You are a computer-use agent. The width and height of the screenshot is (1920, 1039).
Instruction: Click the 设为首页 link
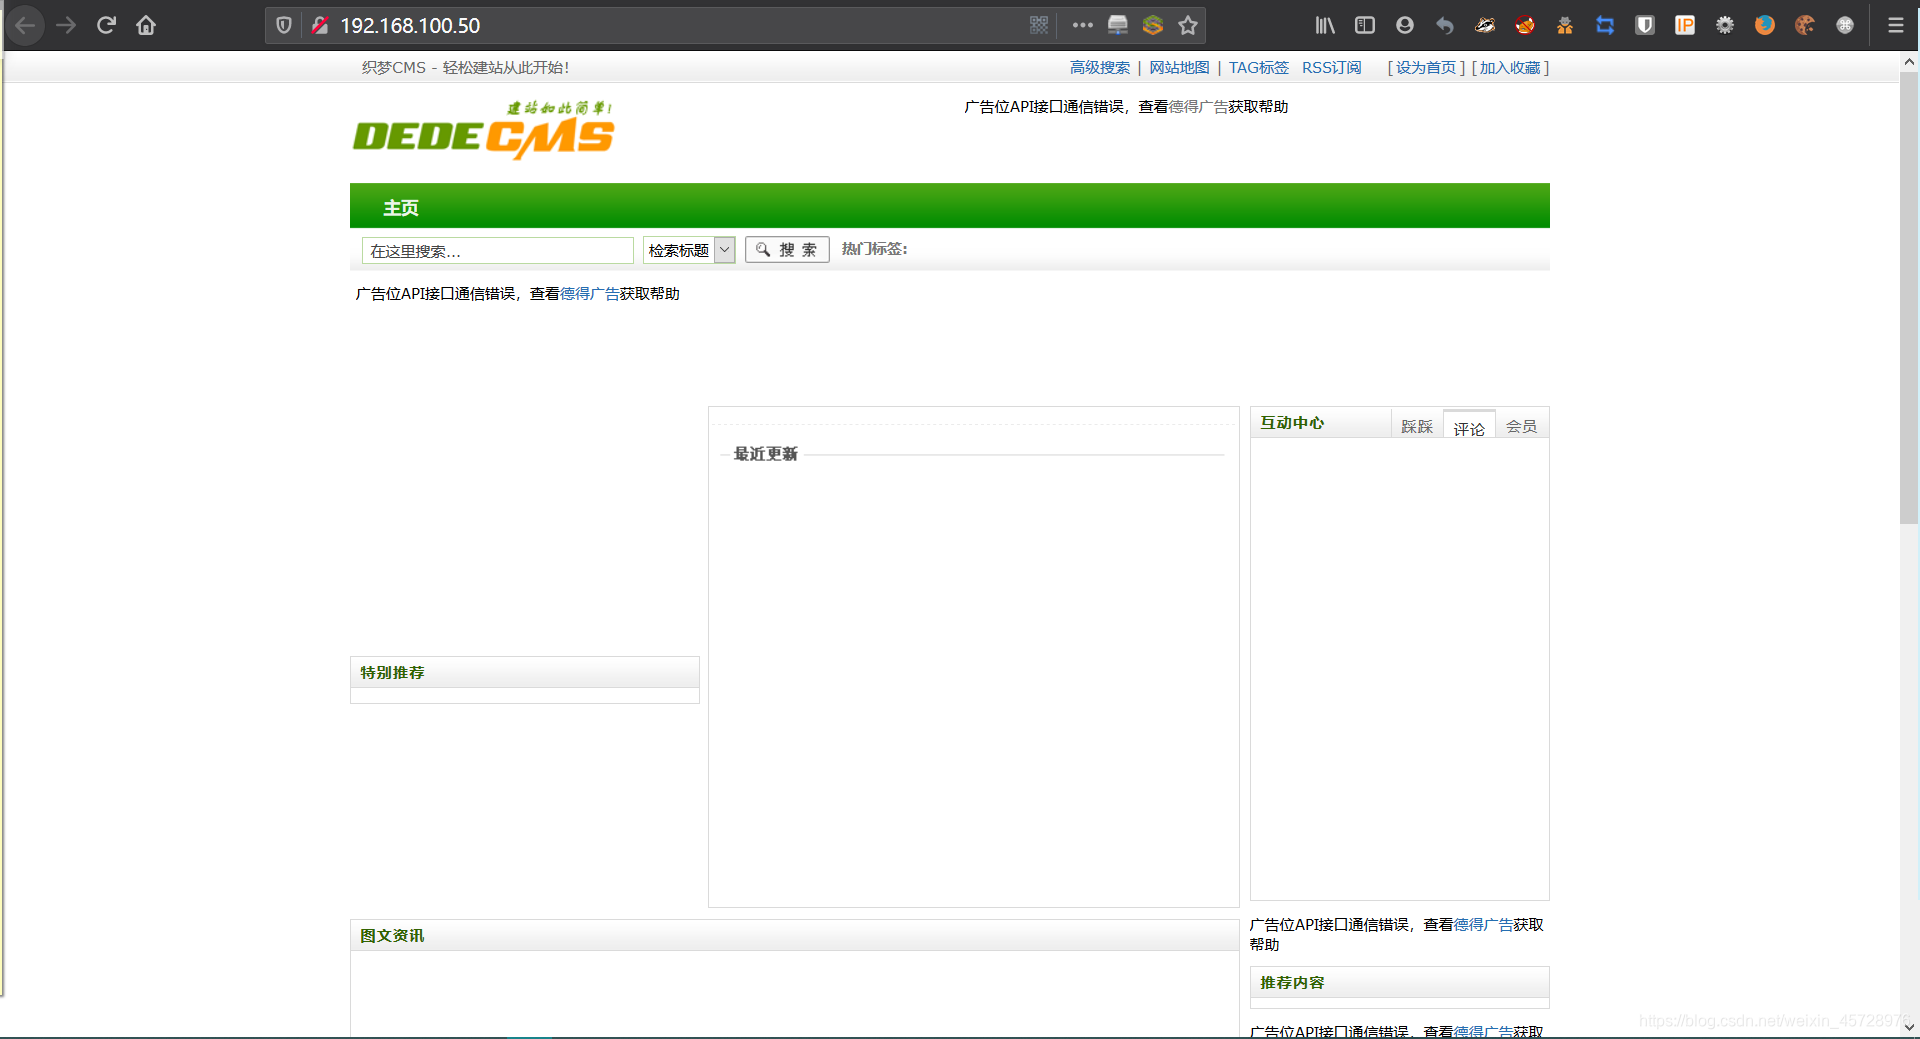[1426, 67]
